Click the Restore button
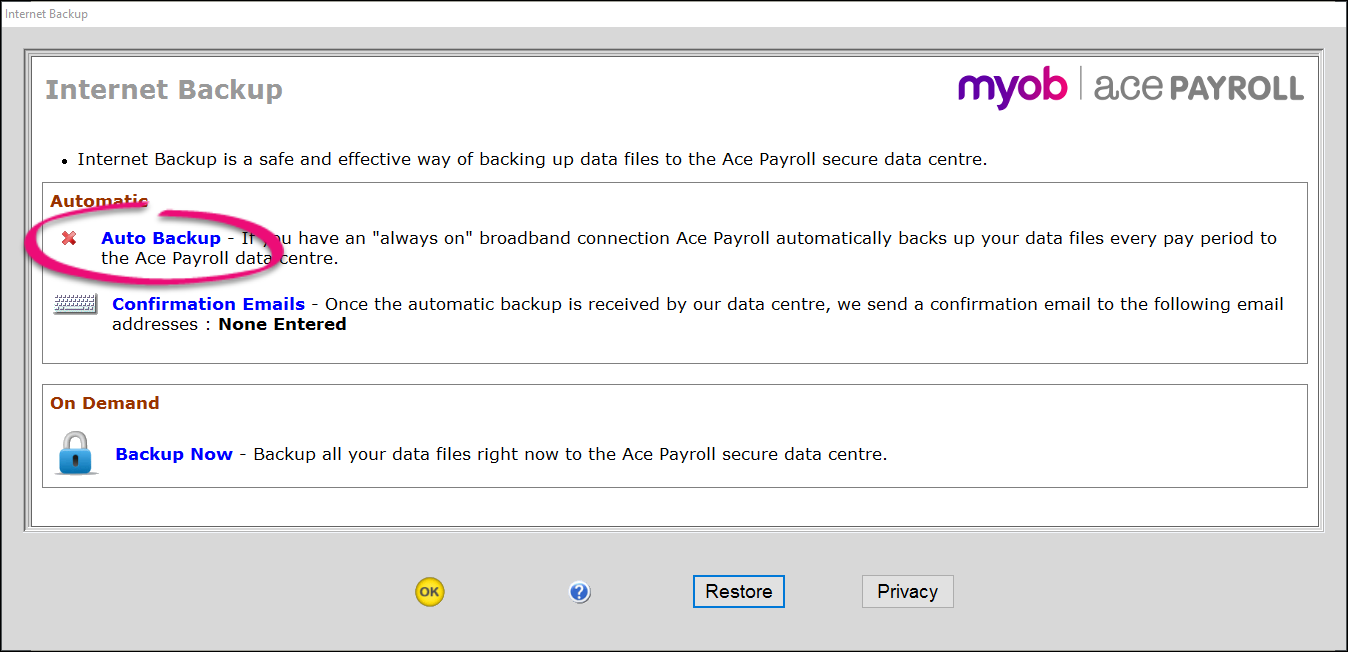Image resolution: width=1348 pixels, height=652 pixels. 738,591
